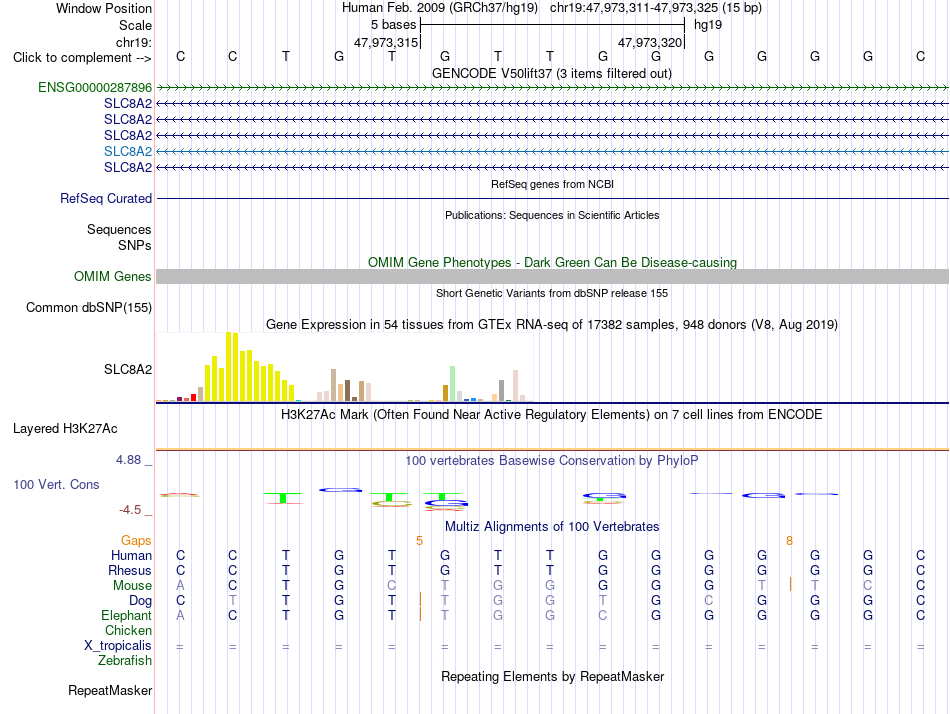Click 'Short Genetic Variants from dbSNP release 155'
Screen dimensions: 950x714
[552, 293]
